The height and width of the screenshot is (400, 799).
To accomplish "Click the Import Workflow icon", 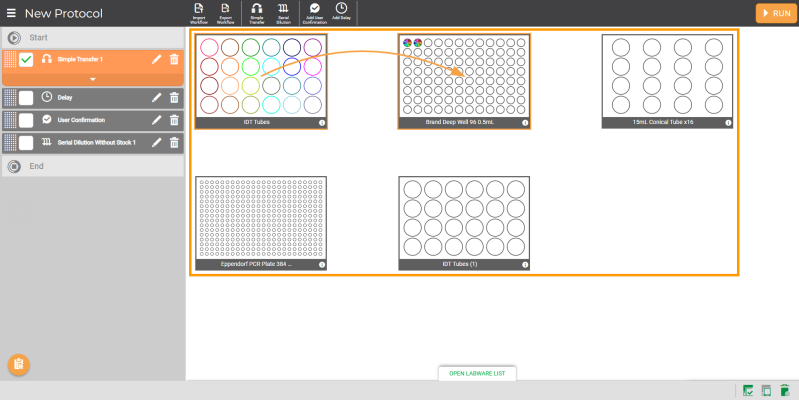I will (198, 11).
